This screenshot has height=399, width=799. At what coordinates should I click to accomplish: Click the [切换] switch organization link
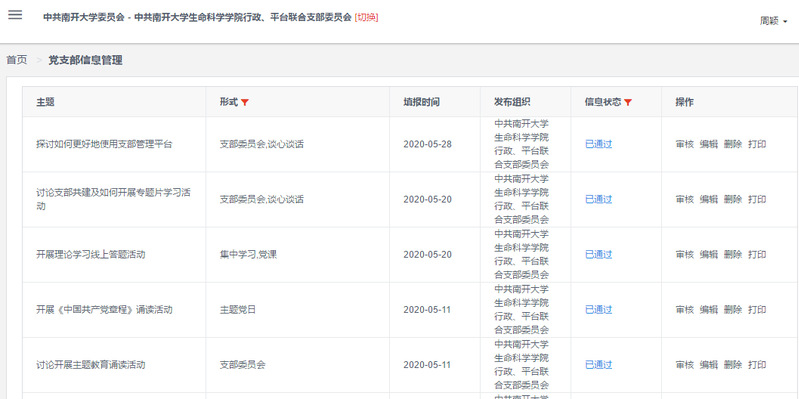click(366, 17)
